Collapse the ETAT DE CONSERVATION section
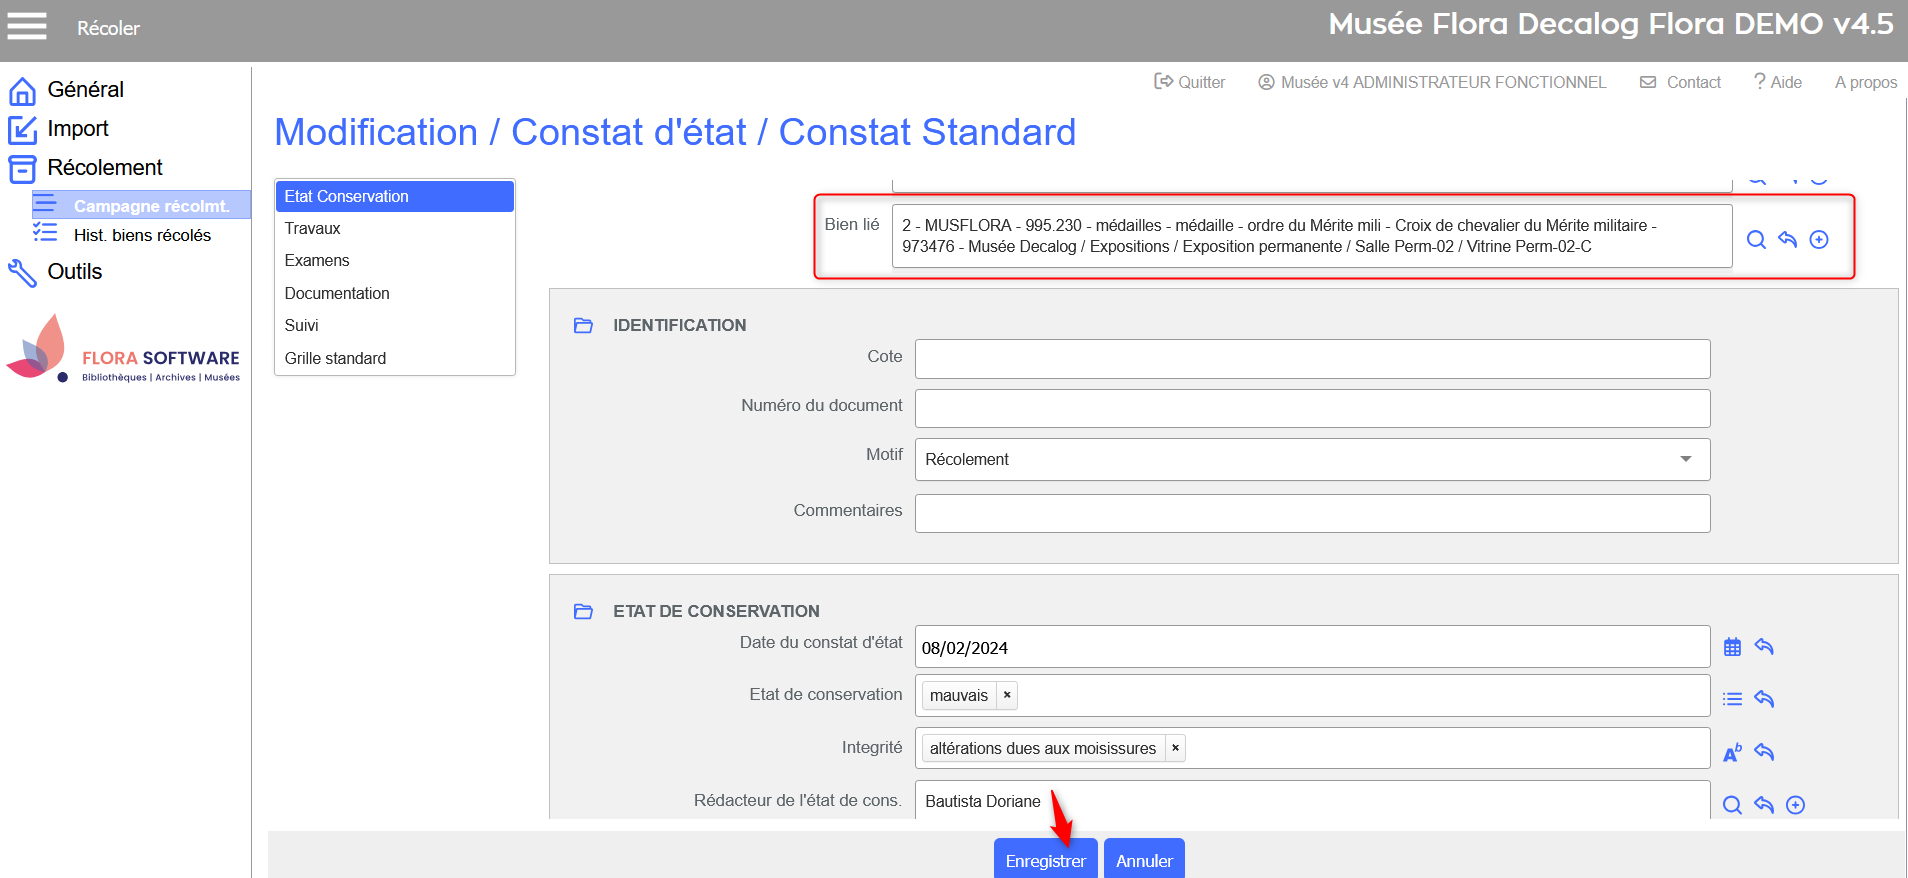1908x878 pixels. click(583, 611)
